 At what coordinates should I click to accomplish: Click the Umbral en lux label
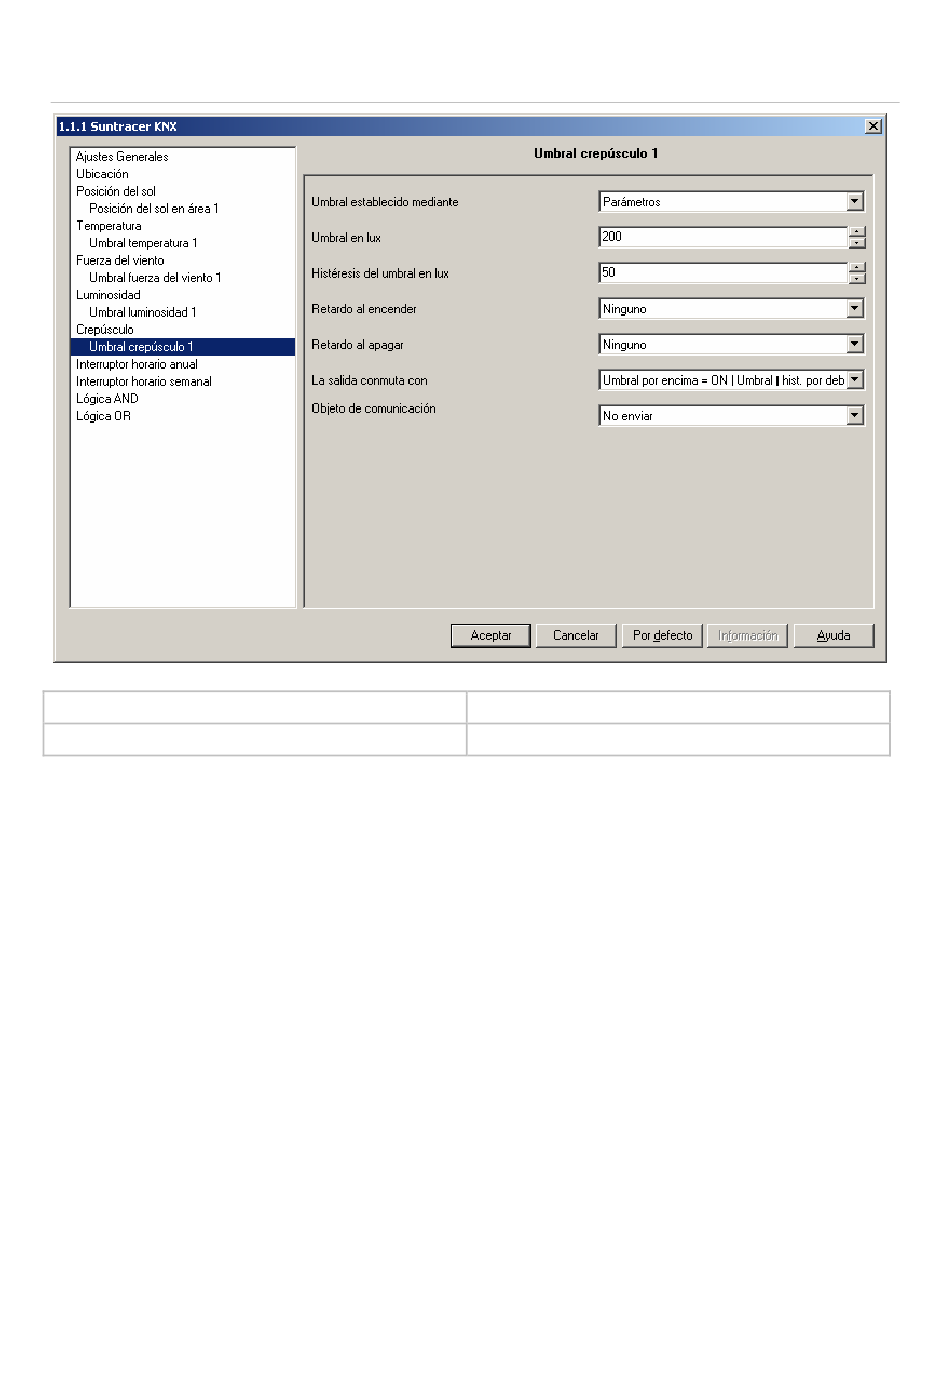click(x=346, y=238)
